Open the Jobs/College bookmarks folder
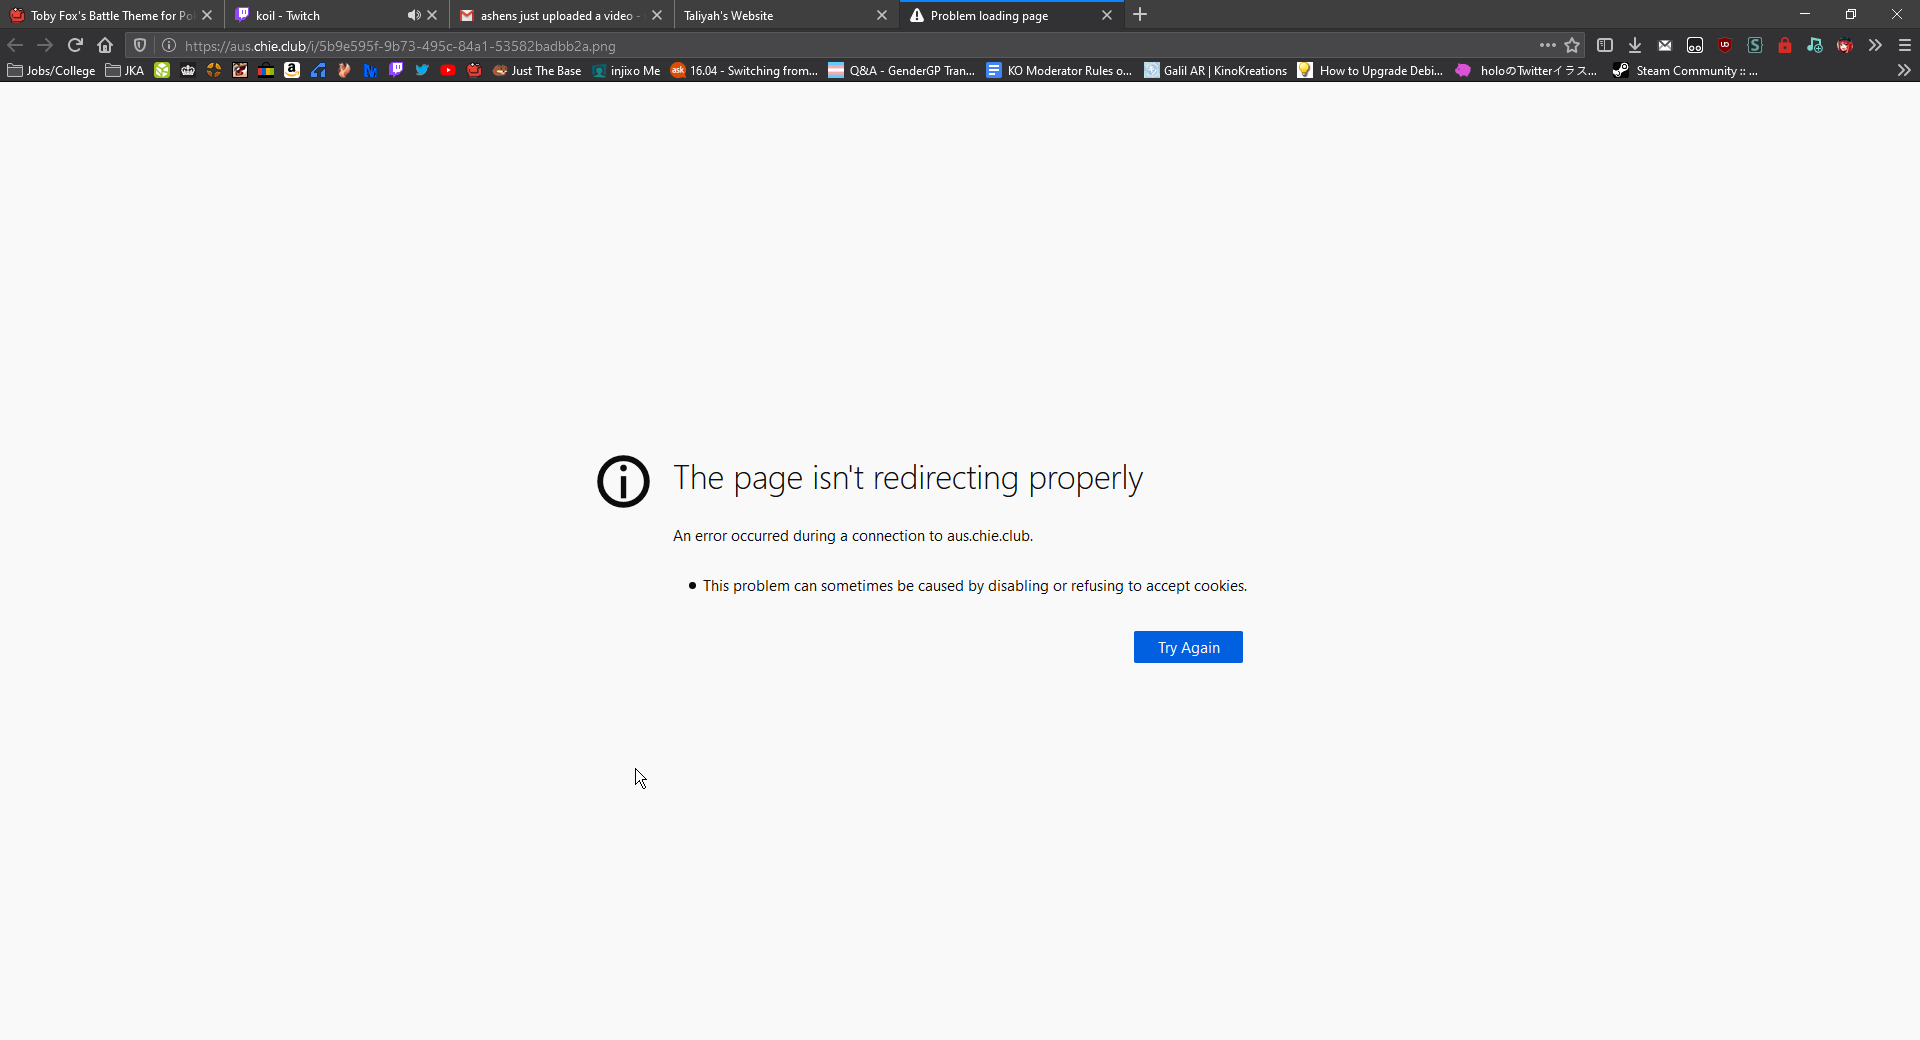Screen dimensions: 1920x1040 click(51, 70)
